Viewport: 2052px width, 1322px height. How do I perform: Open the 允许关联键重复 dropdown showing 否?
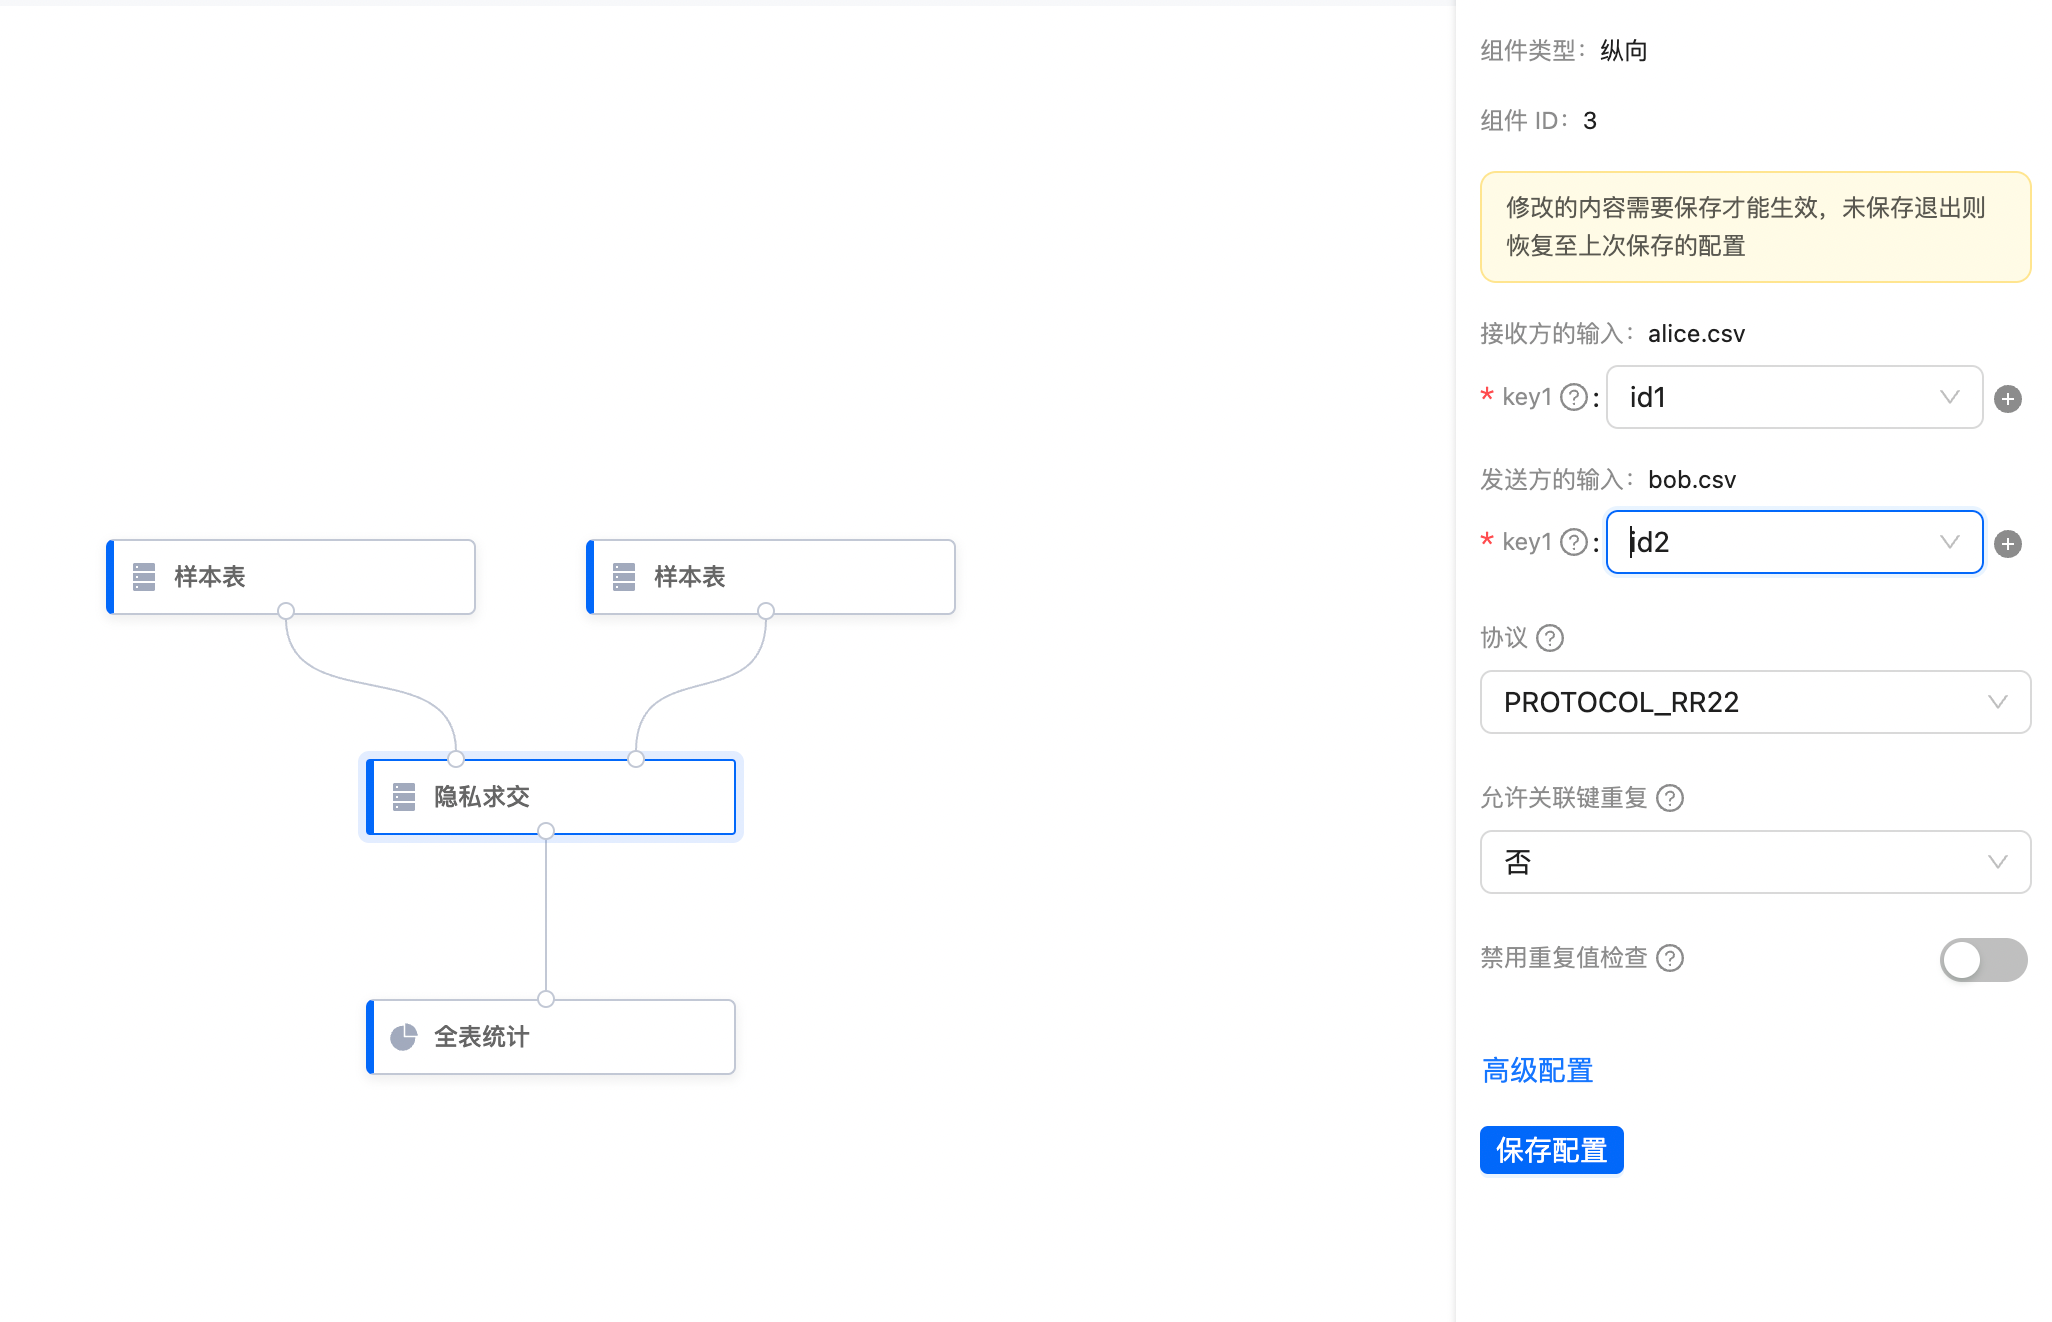click(x=1755, y=862)
